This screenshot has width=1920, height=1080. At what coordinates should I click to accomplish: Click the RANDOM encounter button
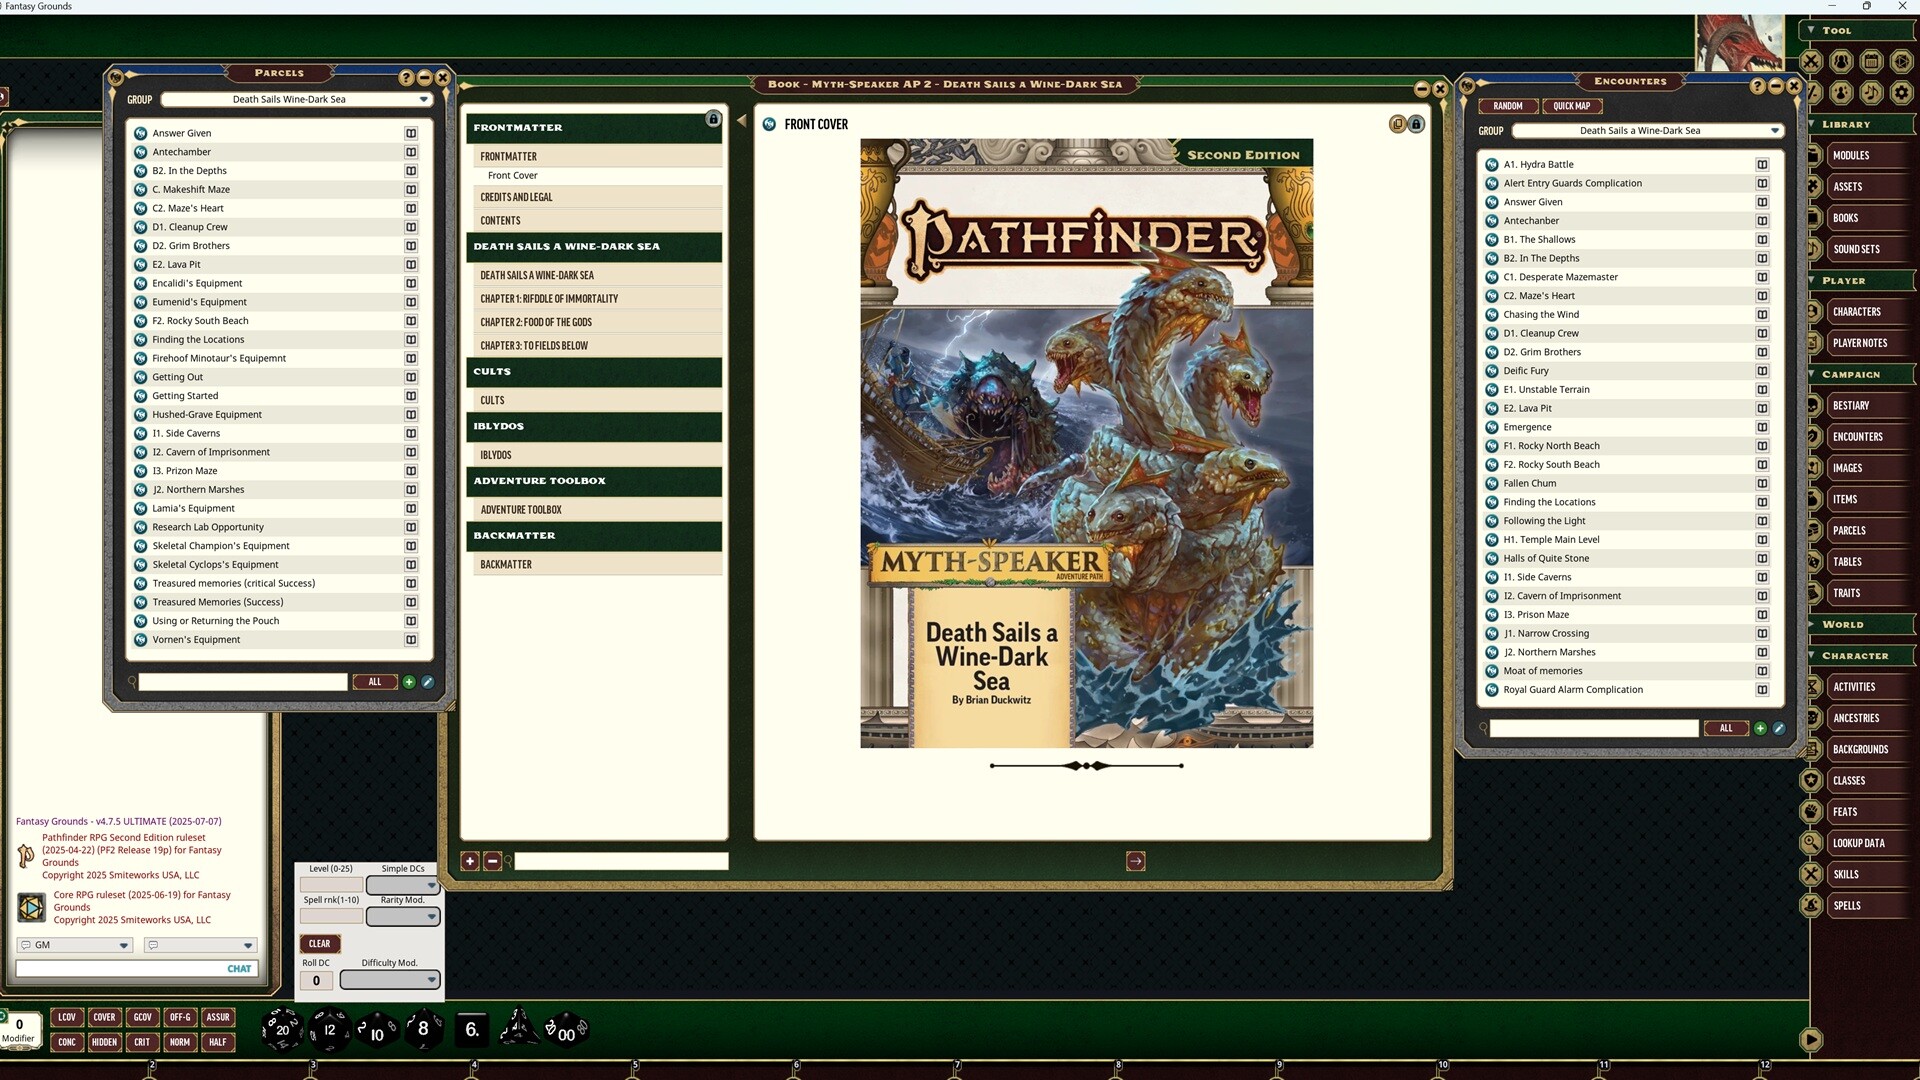click(x=1508, y=105)
